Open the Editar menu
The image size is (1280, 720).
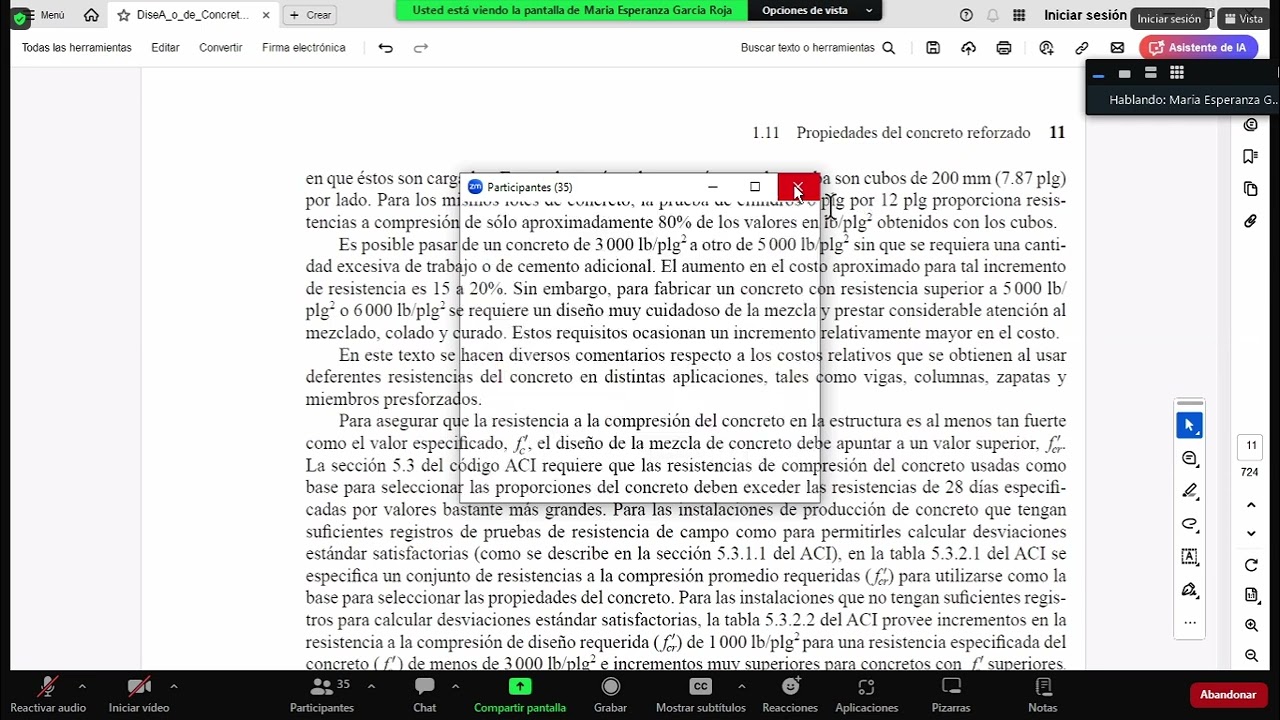pyautogui.click(x=165, y=48)
